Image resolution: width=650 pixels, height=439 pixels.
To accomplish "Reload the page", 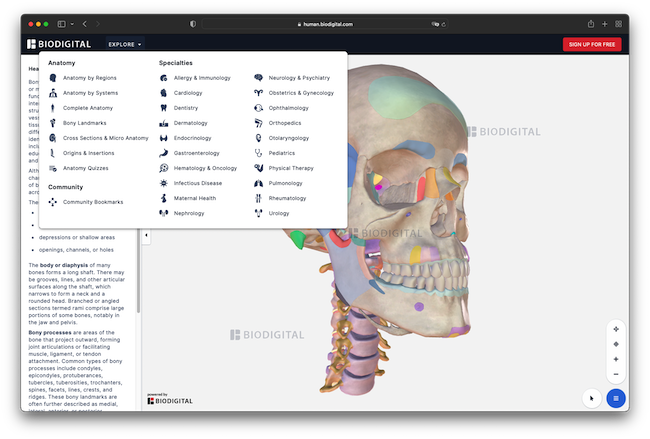I will tap(444, 24).
